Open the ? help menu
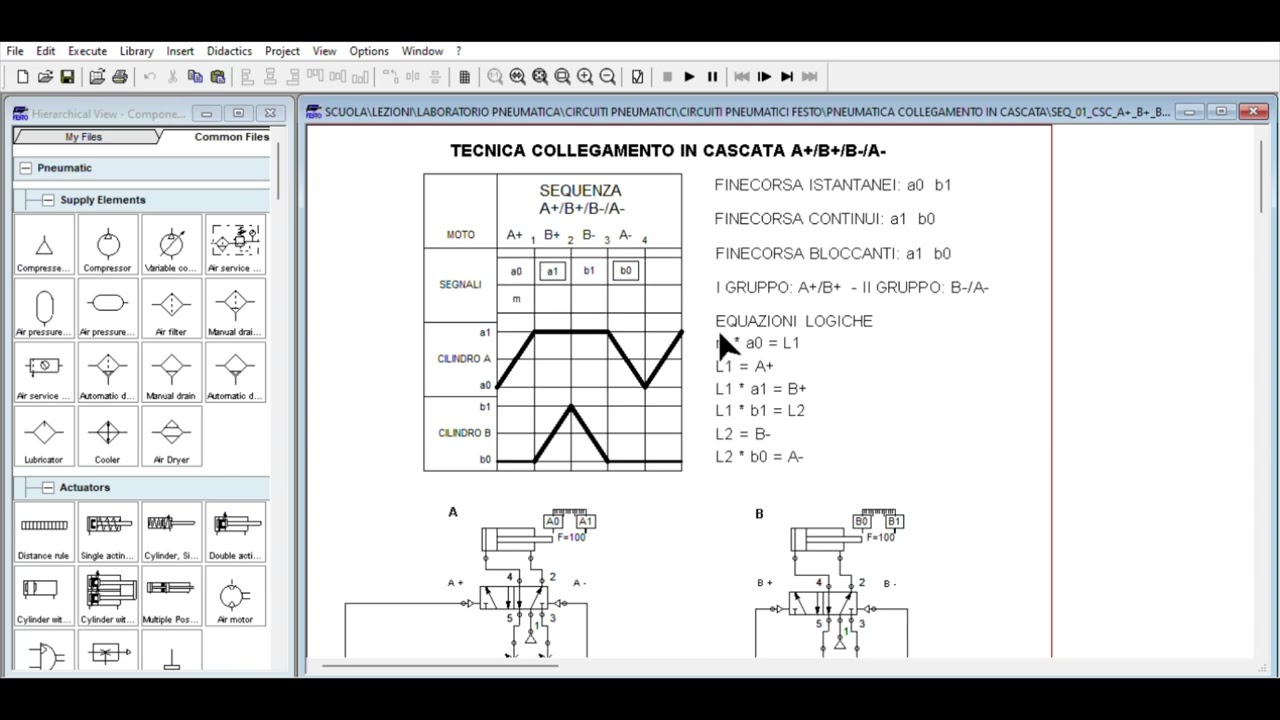1280x720 pixels. 458,51
